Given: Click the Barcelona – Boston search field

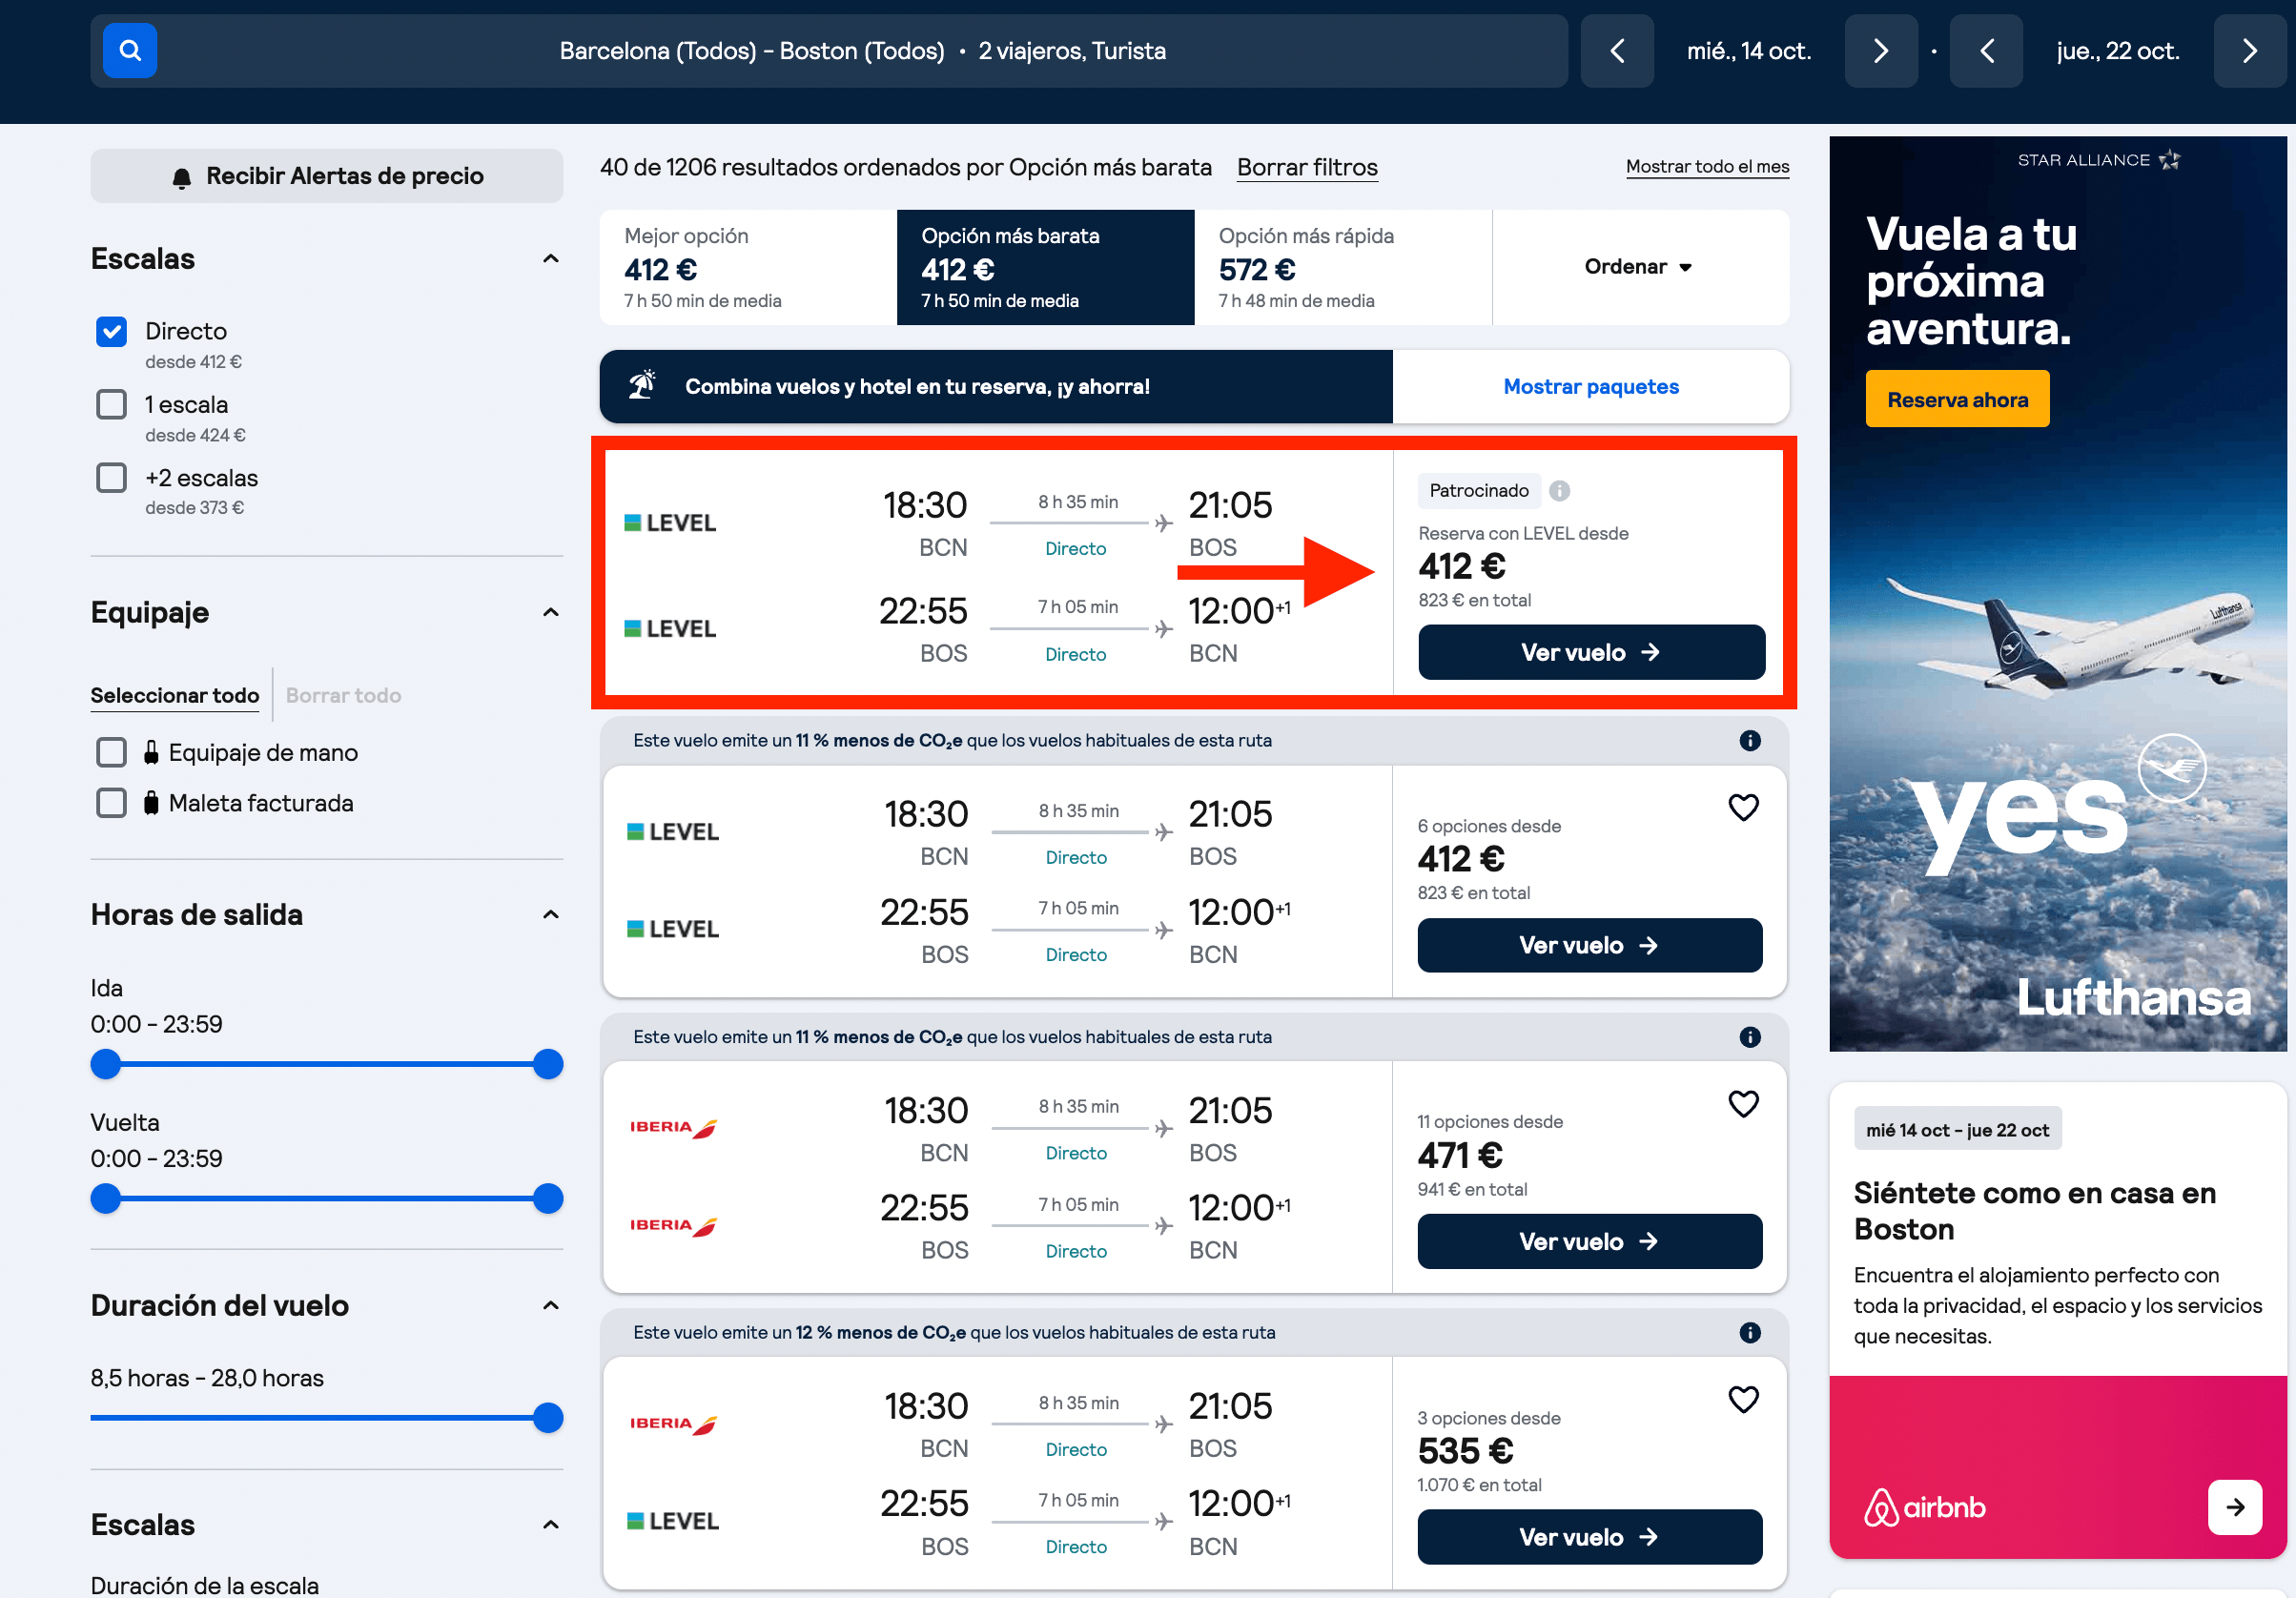Looking at the screenshot, I should tap(829, 51).
